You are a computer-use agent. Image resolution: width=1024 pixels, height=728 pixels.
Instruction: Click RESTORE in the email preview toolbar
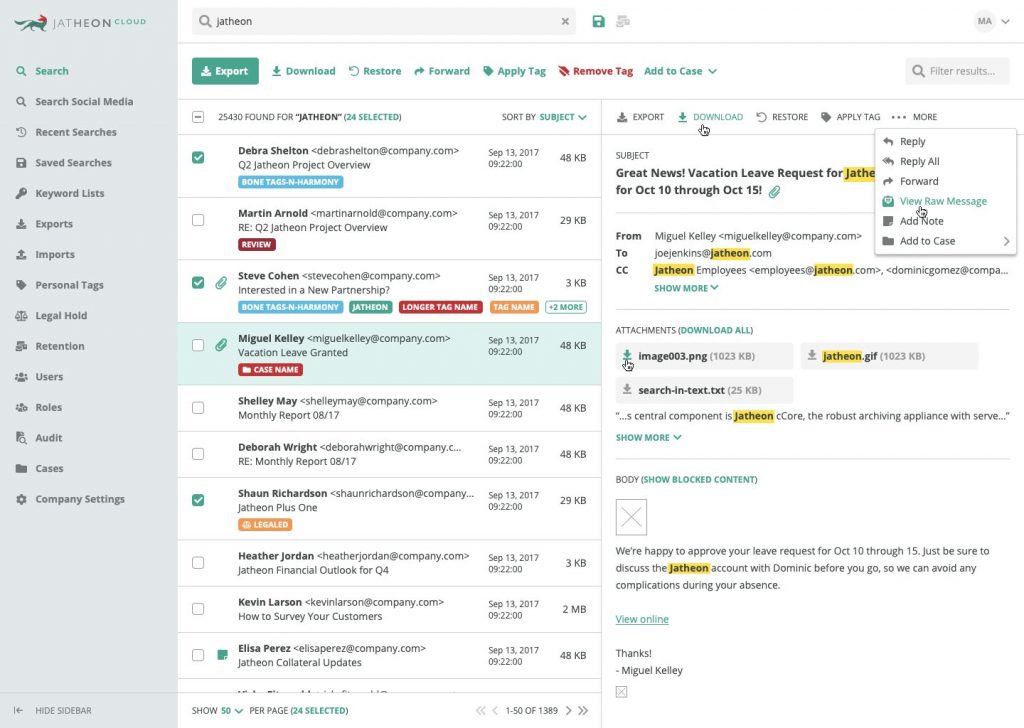[x=782, y=117]
